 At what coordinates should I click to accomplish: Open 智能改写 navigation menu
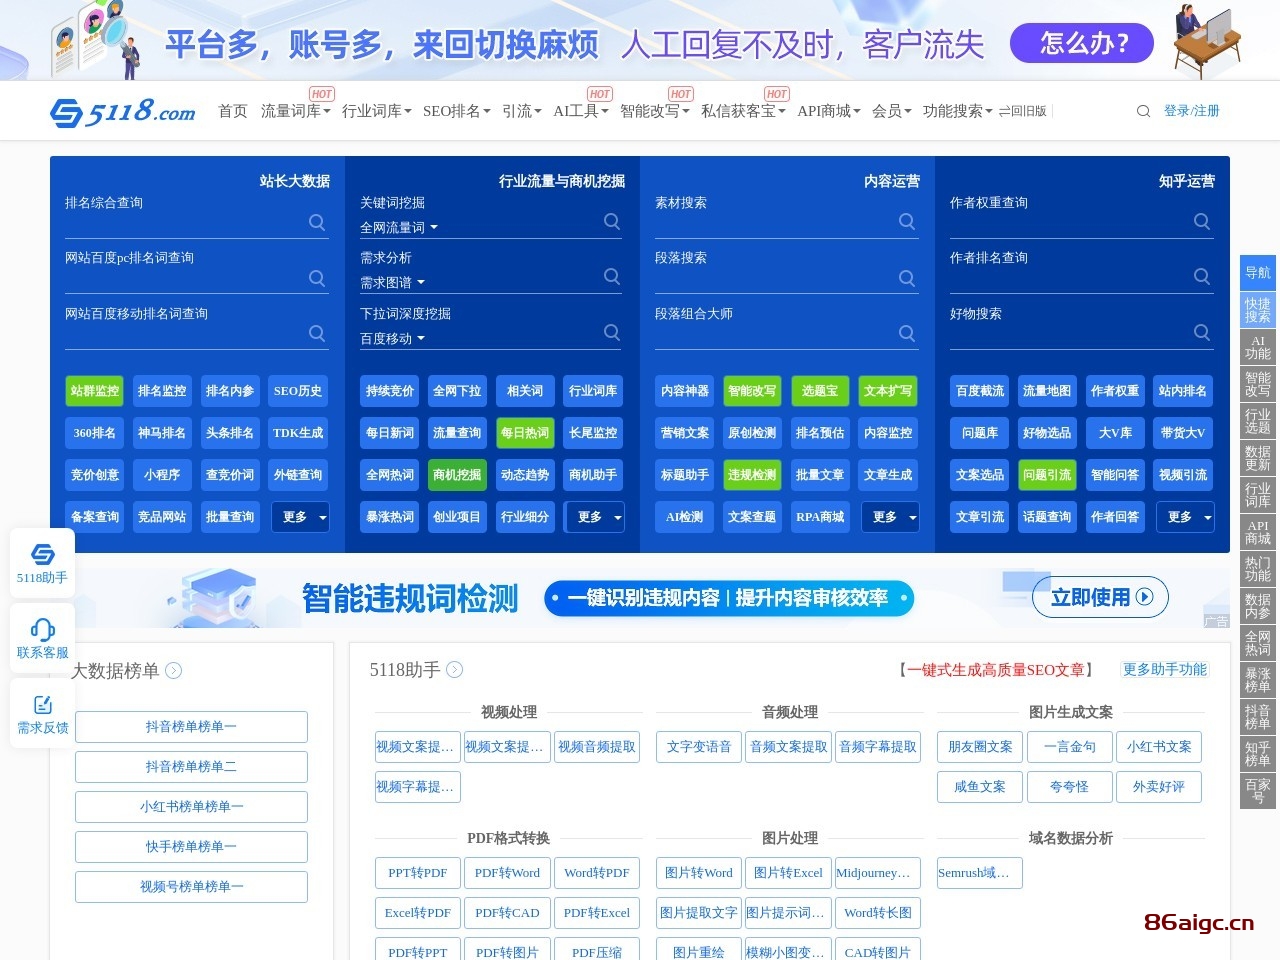pos(654,111)
